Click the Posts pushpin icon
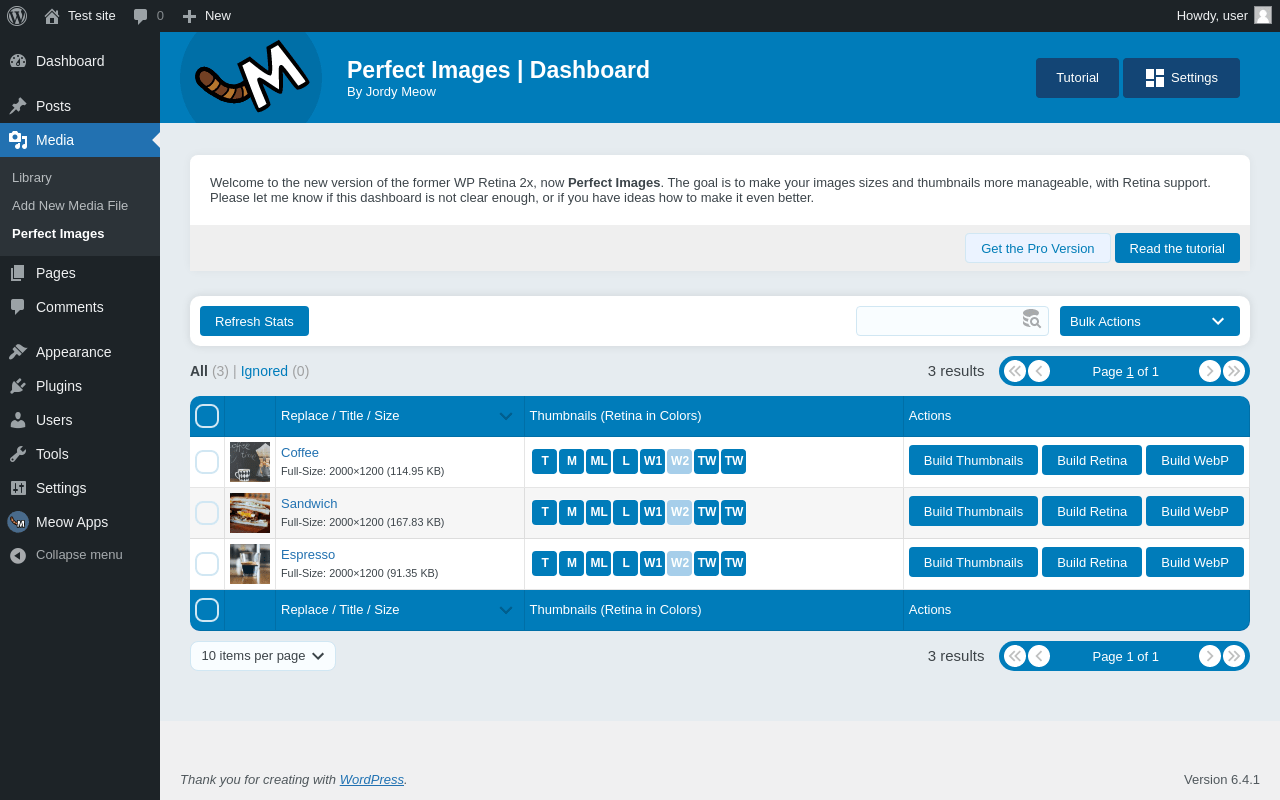 [x=18, y=106]
